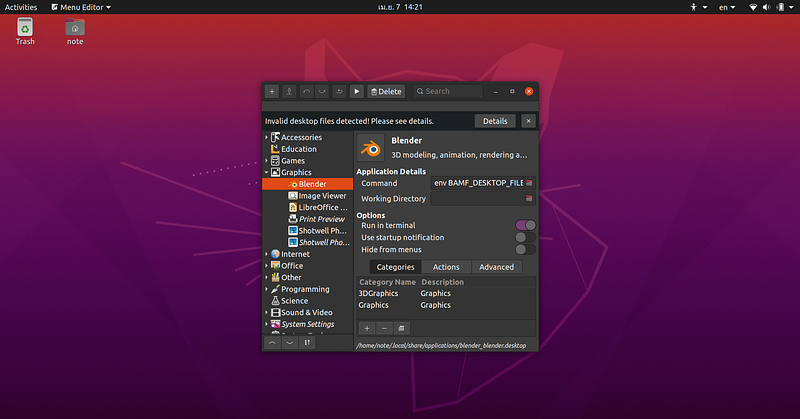The image size is (800, 419).
Task: Select the Education category
Action: click(x=308, y=149)
